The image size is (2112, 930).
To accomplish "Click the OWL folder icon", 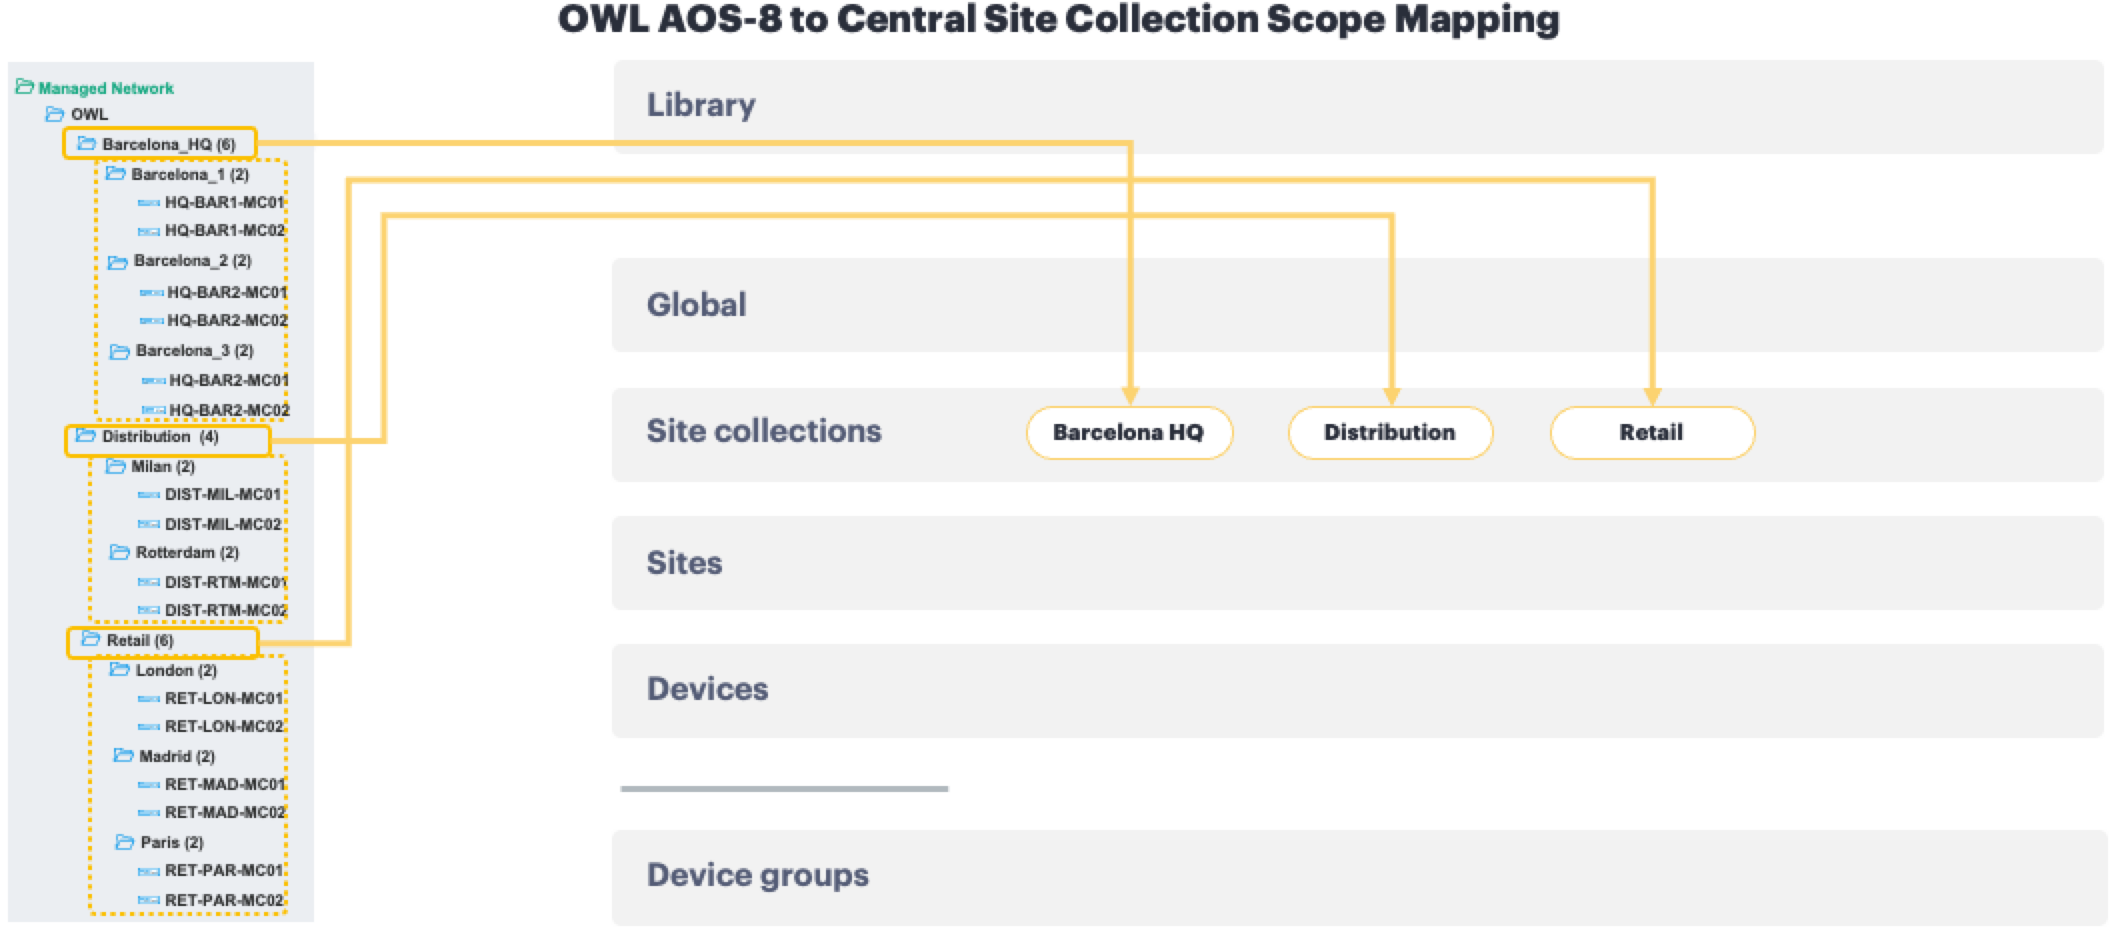I will point(55,114).
